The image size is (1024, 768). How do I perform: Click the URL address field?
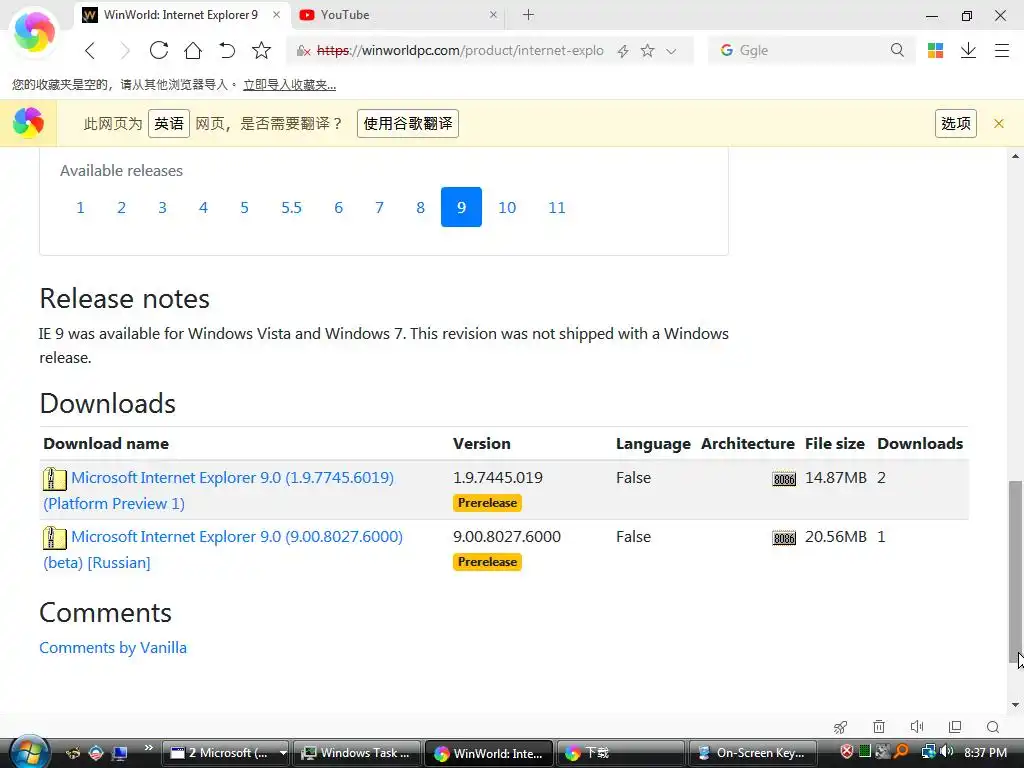(x=460, y=50)
